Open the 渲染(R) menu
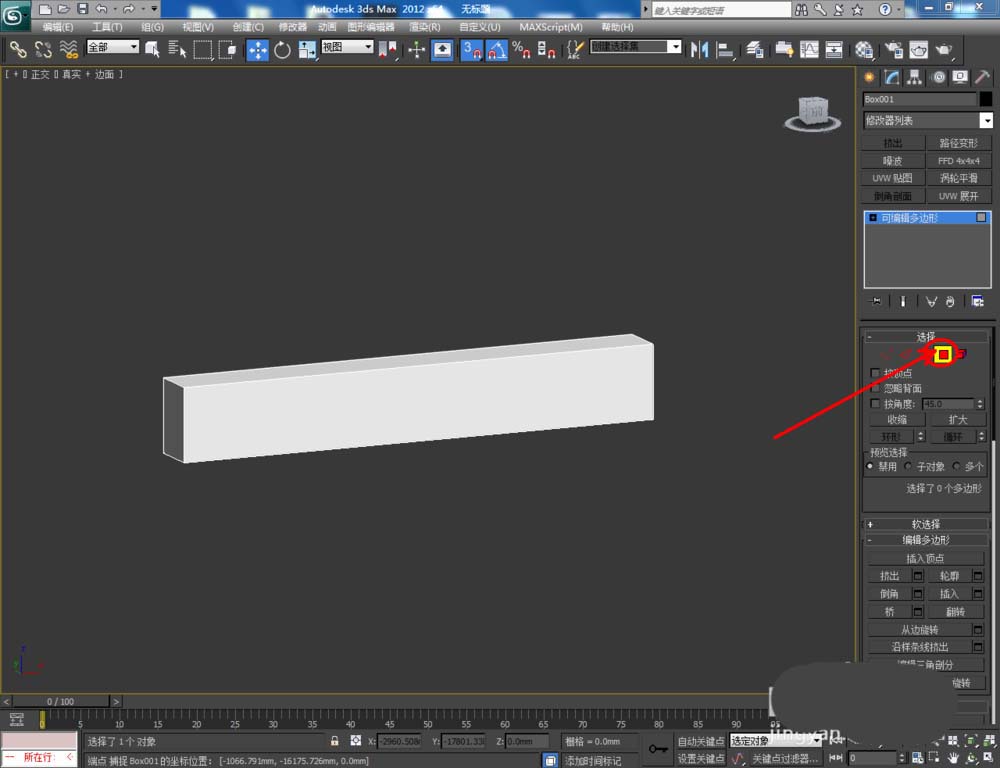 [425, 27]
